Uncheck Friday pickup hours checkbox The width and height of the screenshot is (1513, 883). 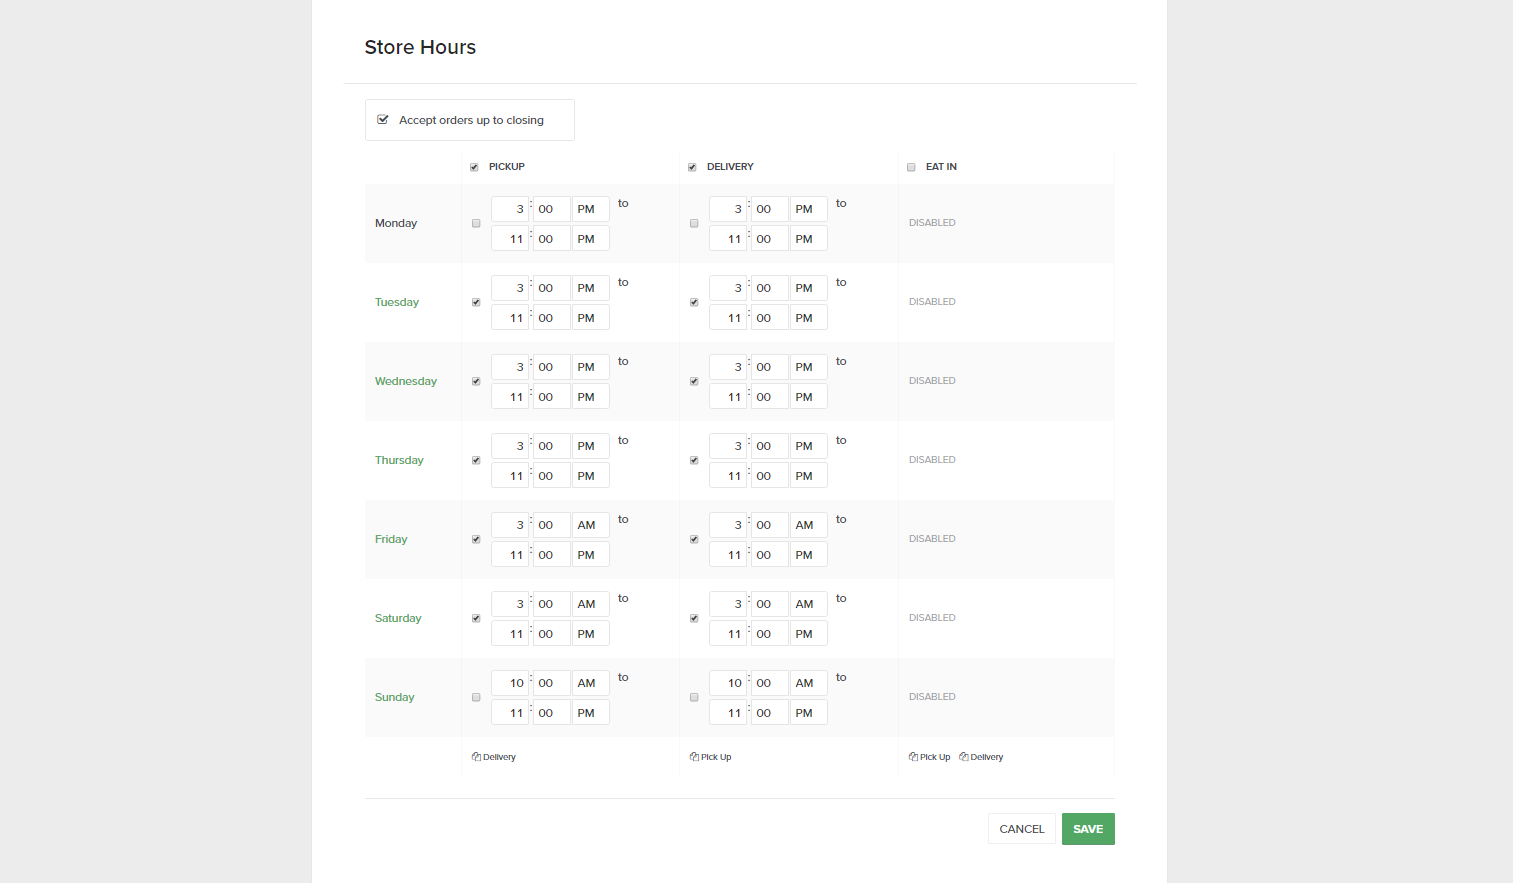476,539
